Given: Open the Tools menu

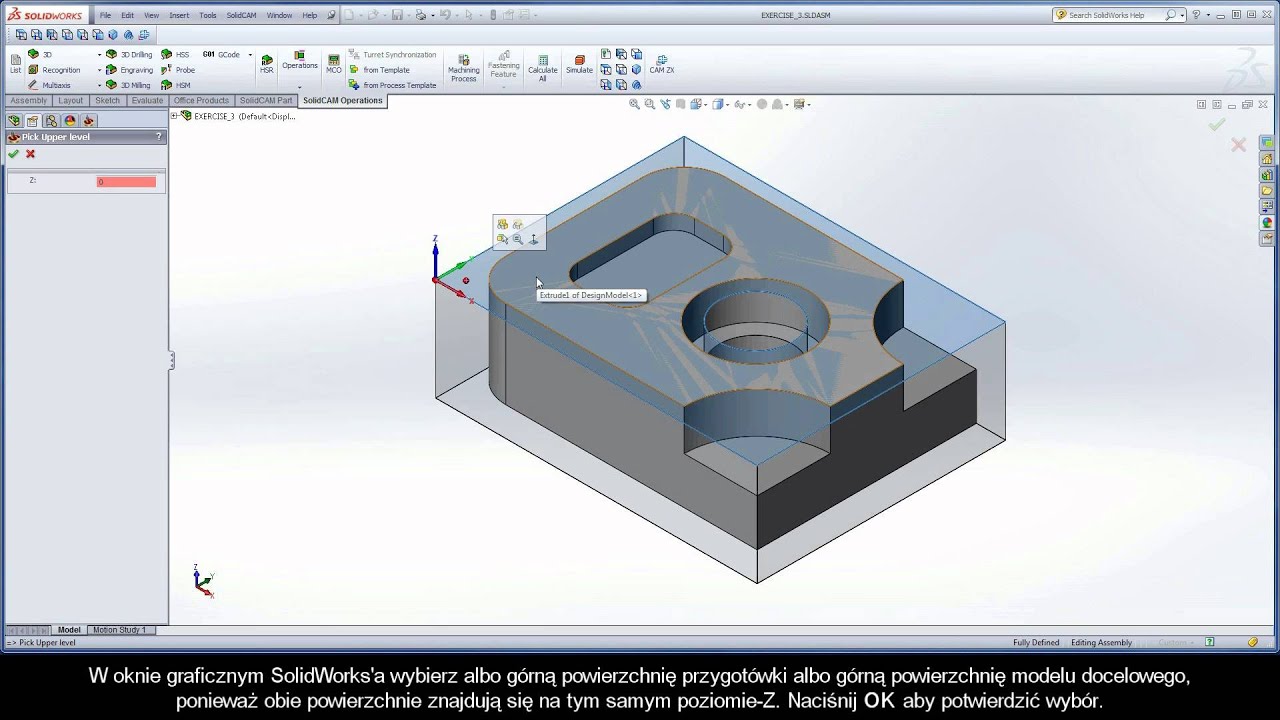Looking at the screenshot, I should (x=208, y=15).
